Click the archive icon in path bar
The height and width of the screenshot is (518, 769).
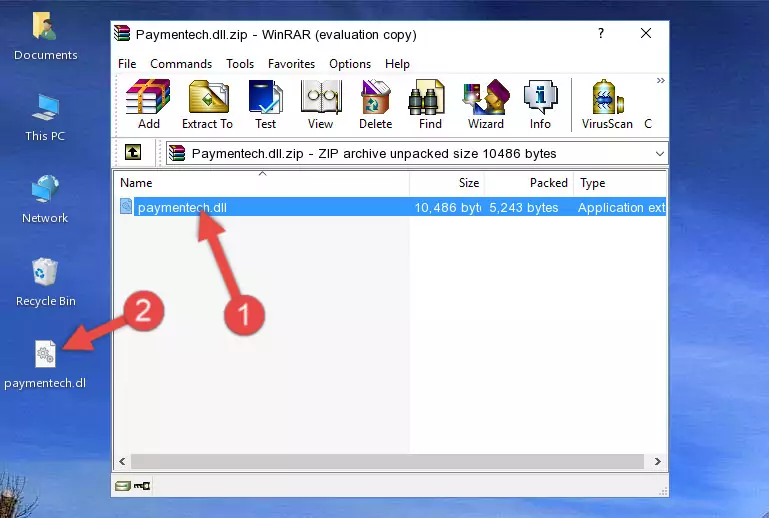177,154
